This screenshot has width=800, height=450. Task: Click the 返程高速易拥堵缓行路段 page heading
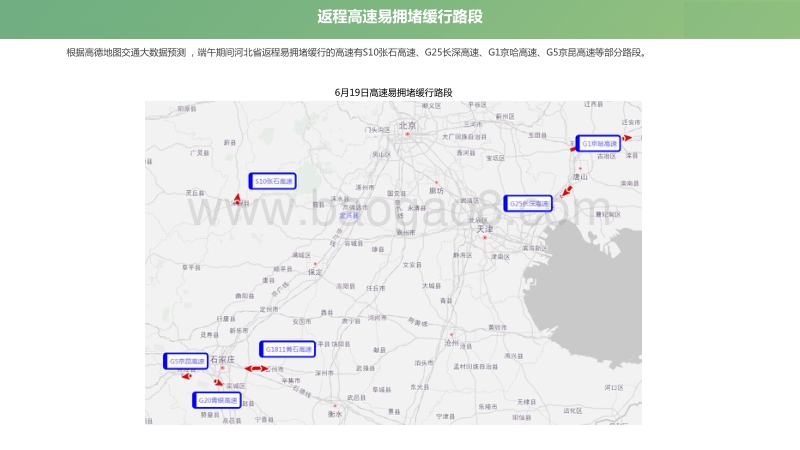coord(400,16)
